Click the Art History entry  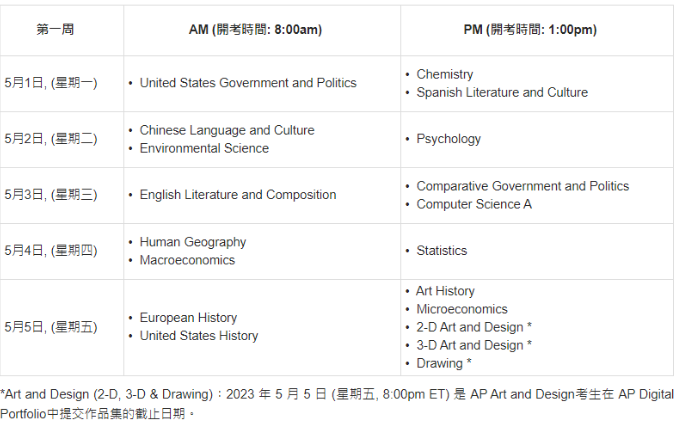pyautogui.click(x=445, y=291)
